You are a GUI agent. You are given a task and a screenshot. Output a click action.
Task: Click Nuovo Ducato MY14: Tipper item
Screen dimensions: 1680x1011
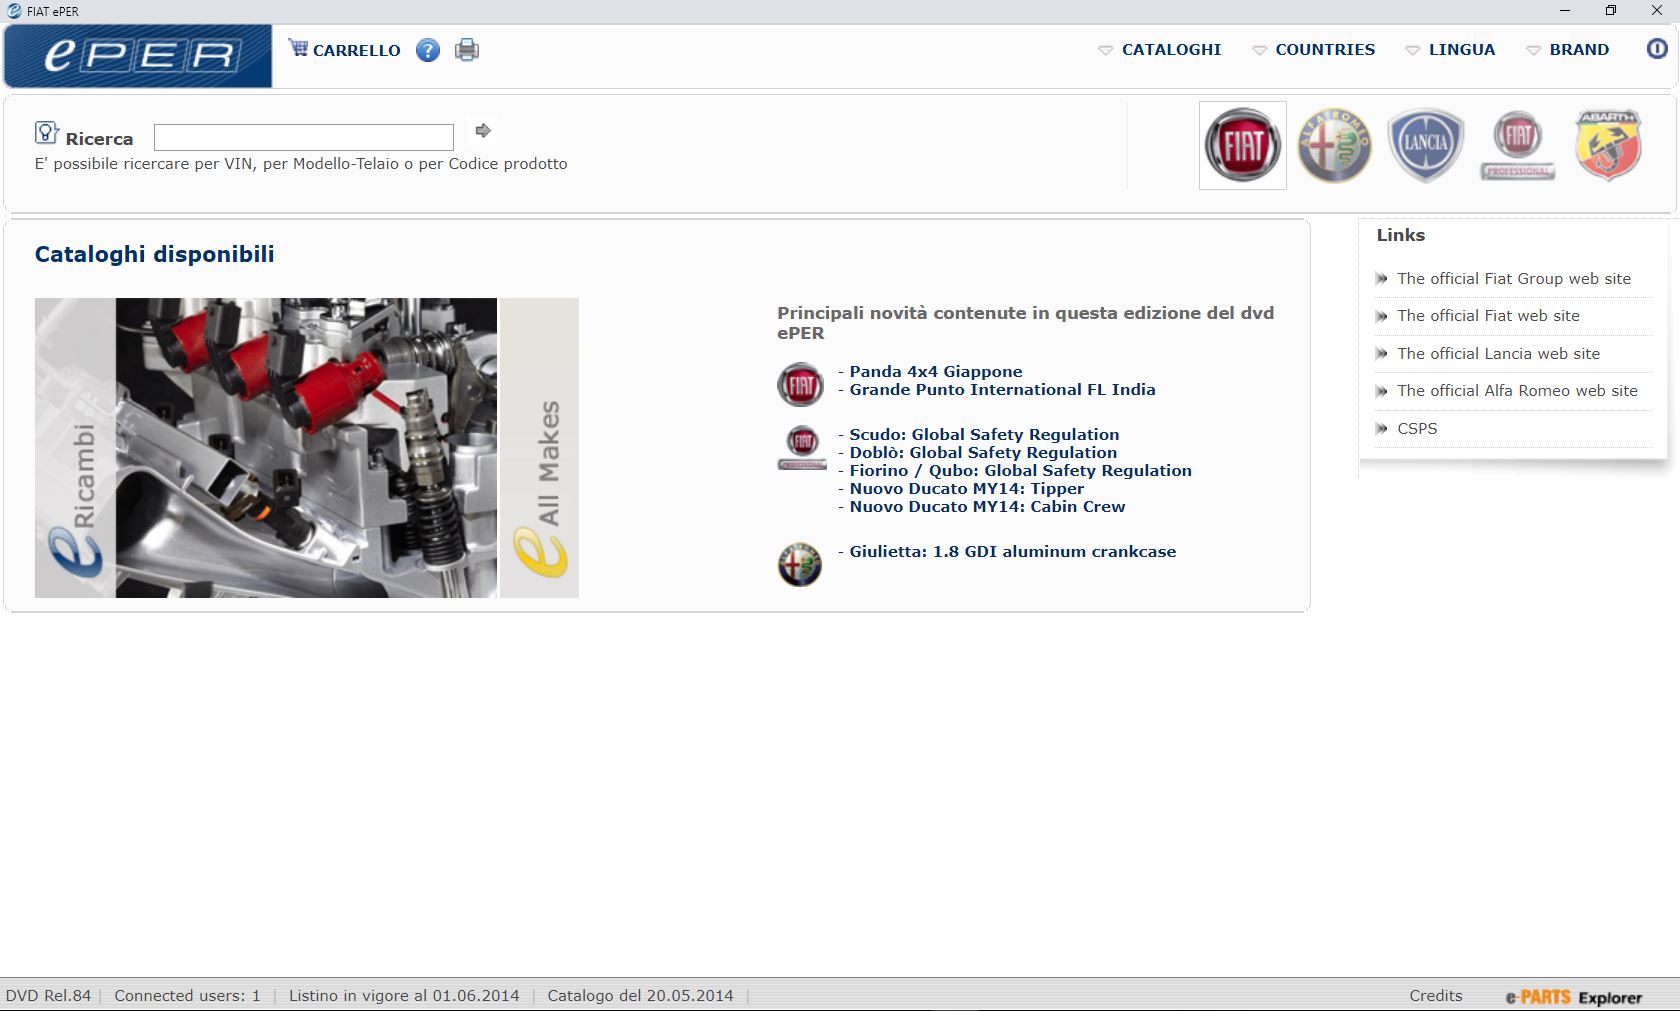[x=966, y=489]
